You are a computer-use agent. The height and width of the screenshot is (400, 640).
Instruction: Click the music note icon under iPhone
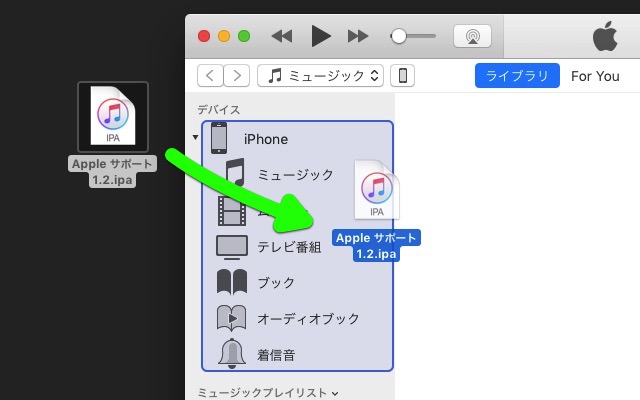(x=236, y=172)
